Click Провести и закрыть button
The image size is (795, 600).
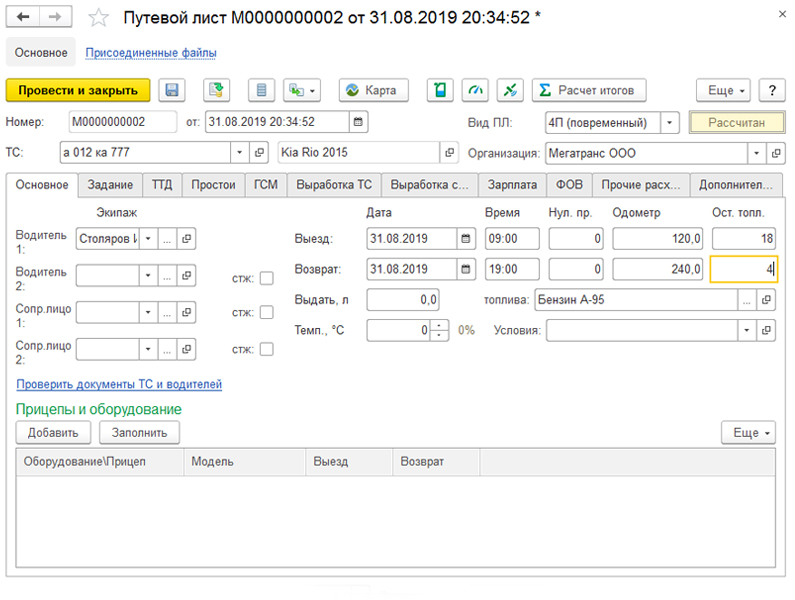[78, 90]
